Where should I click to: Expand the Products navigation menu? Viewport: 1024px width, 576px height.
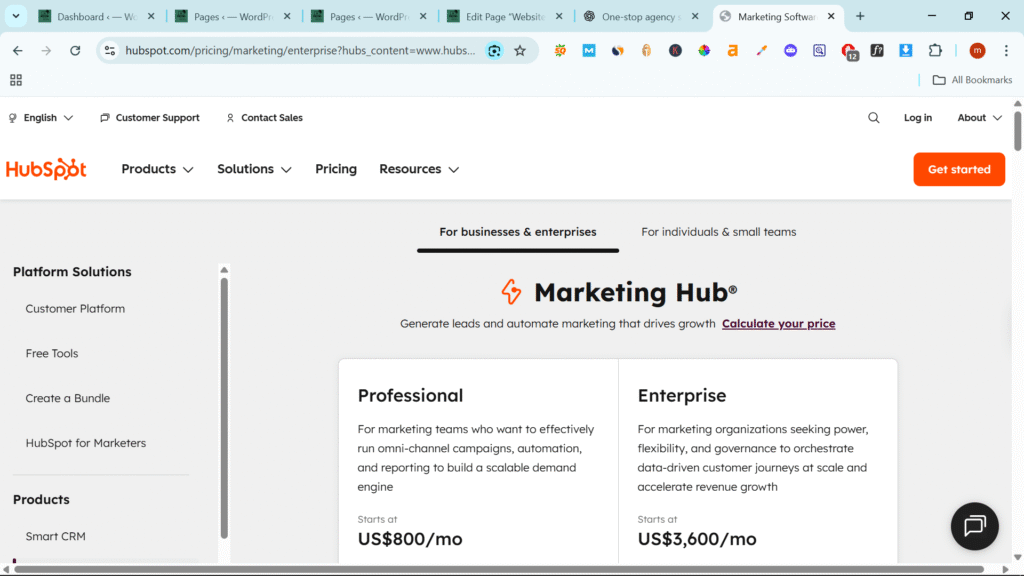157,169
